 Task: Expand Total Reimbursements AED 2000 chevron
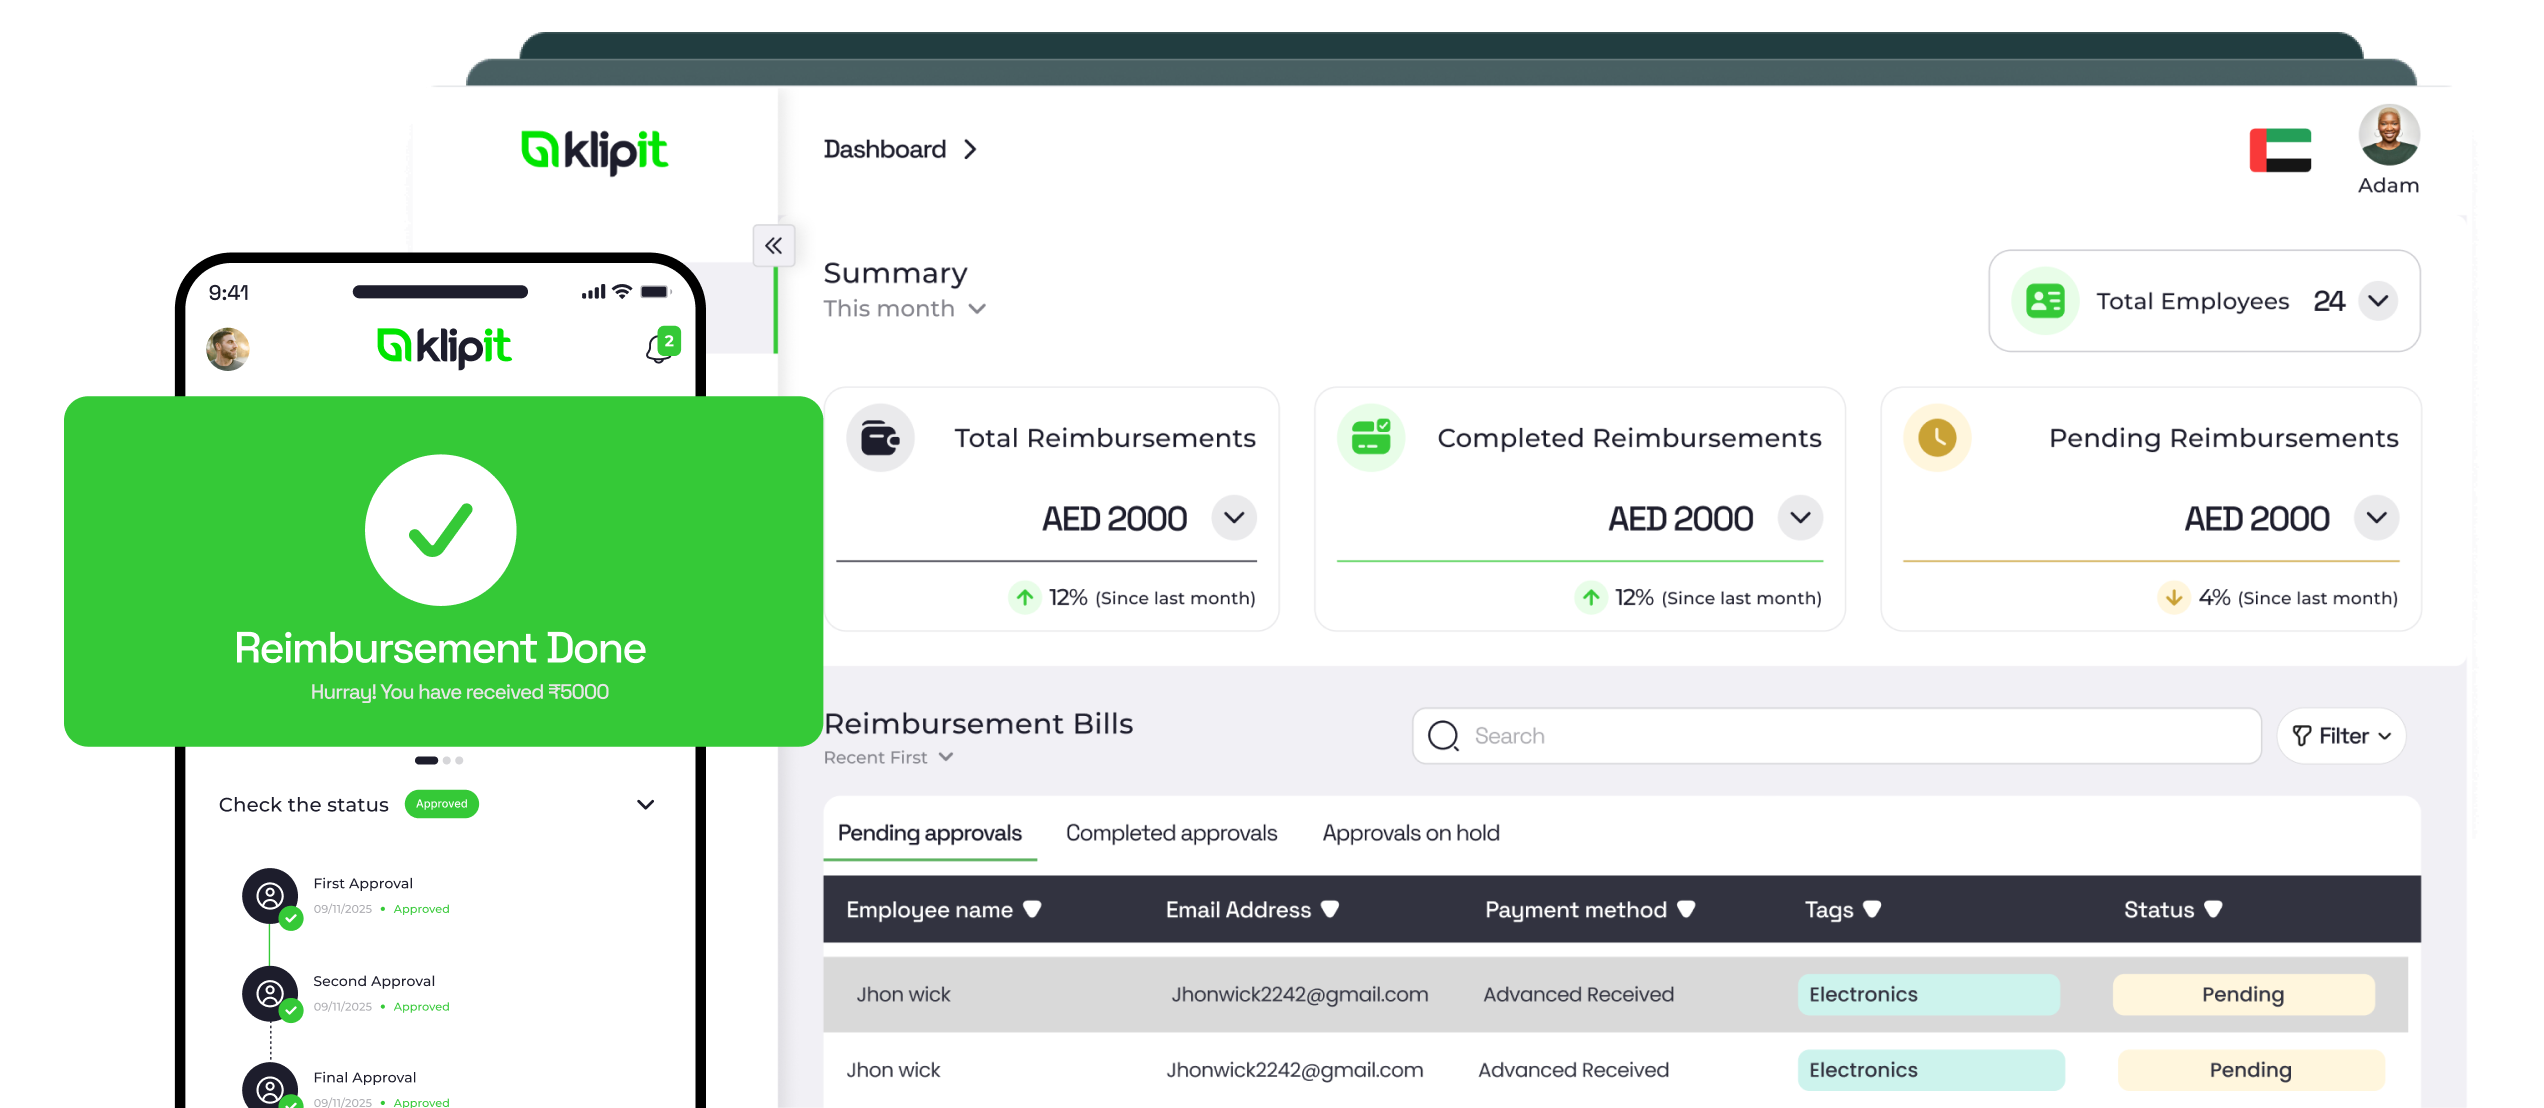click(1234, 518)
